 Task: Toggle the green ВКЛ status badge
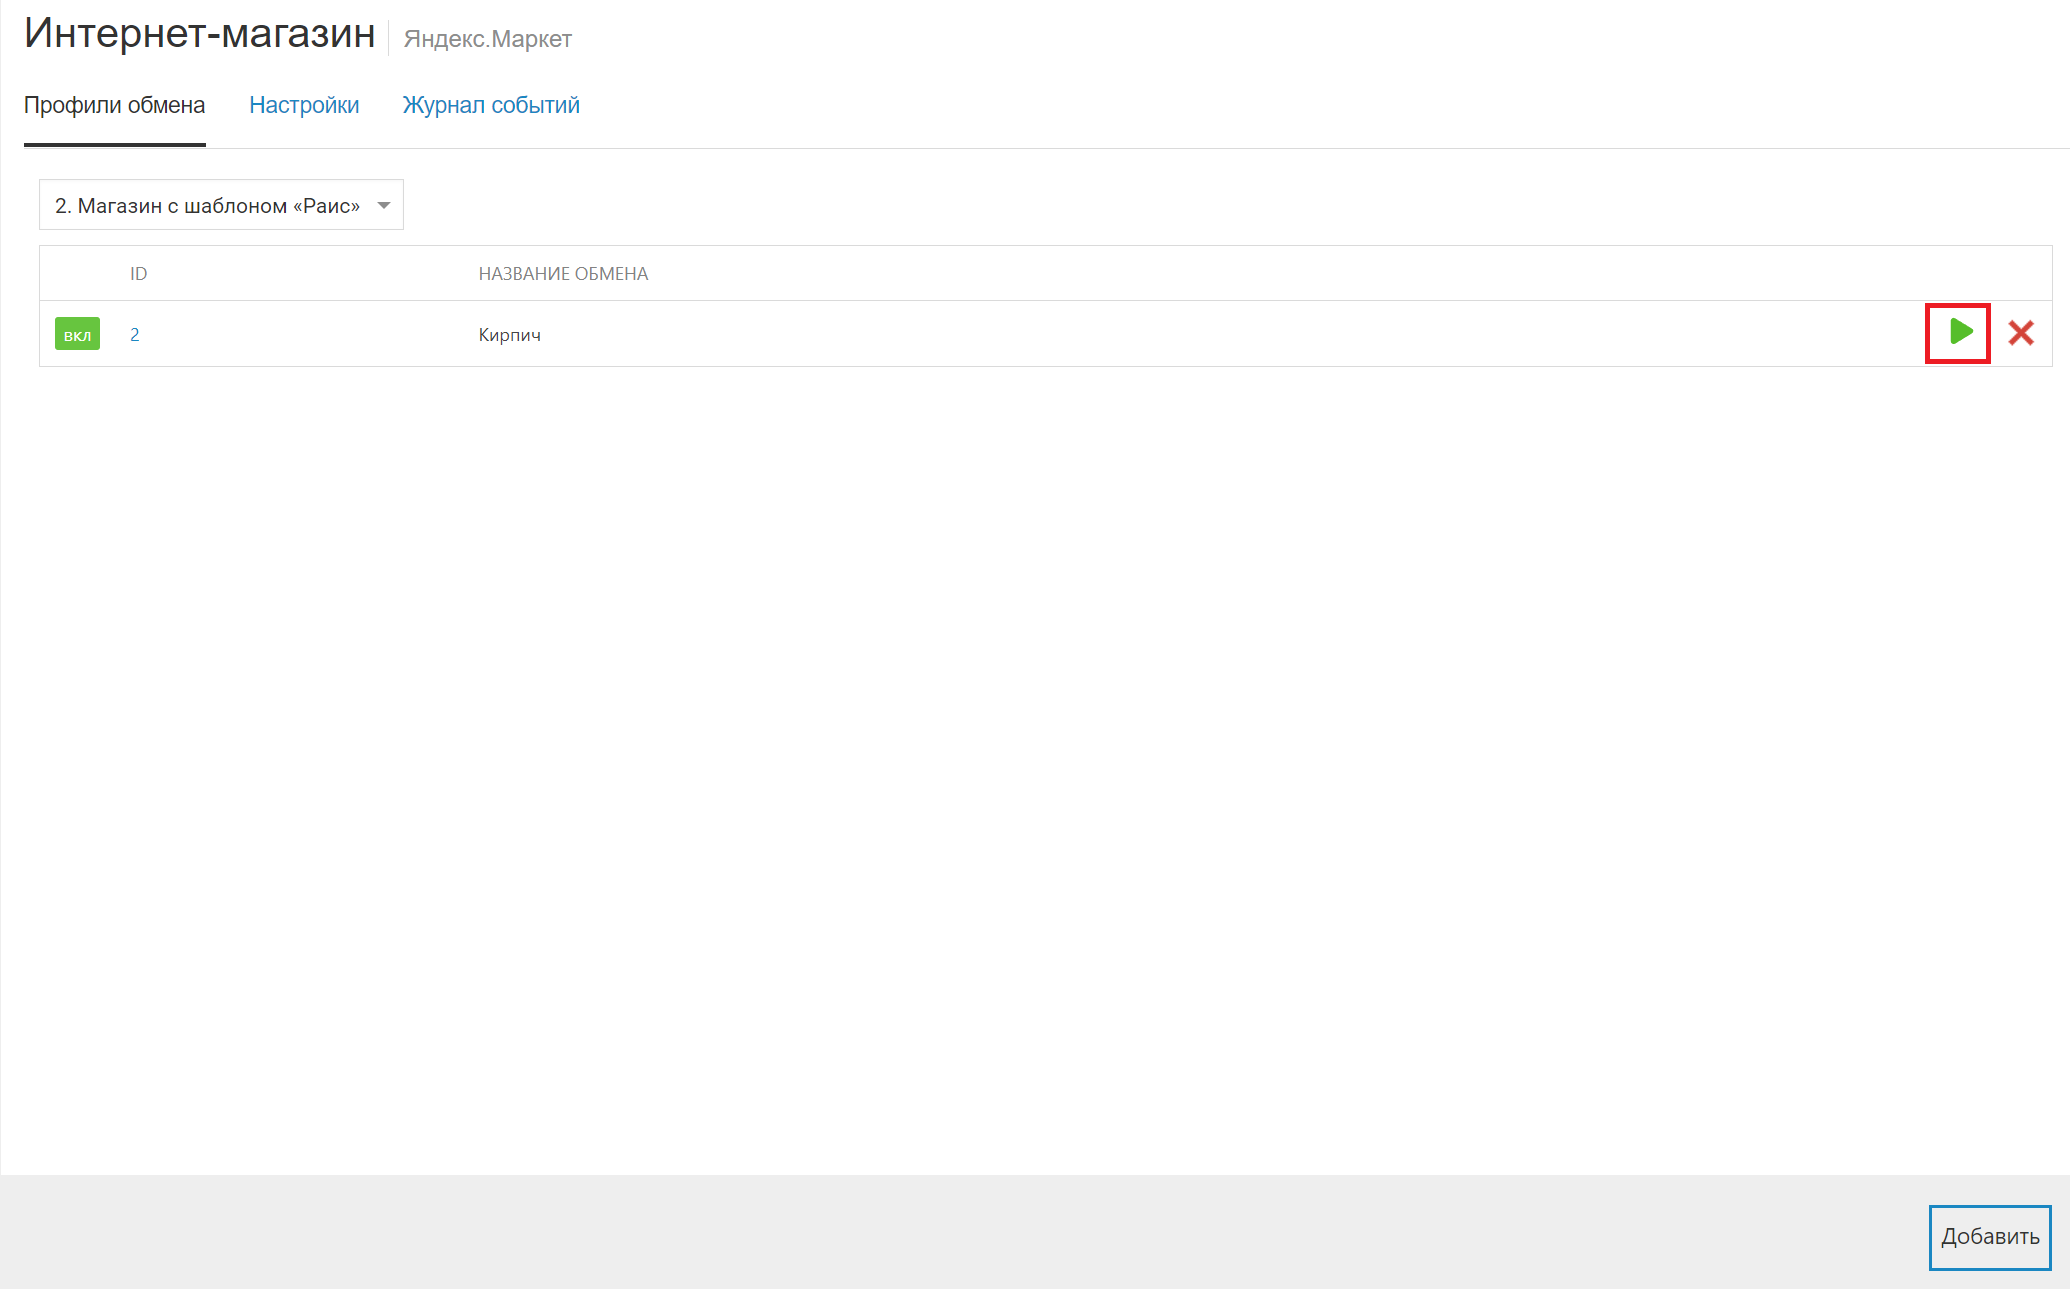[x=77, y=334]
